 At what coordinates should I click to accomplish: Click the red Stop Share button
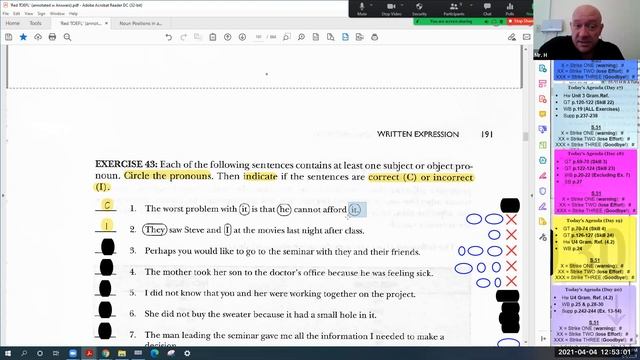[520, 21]
